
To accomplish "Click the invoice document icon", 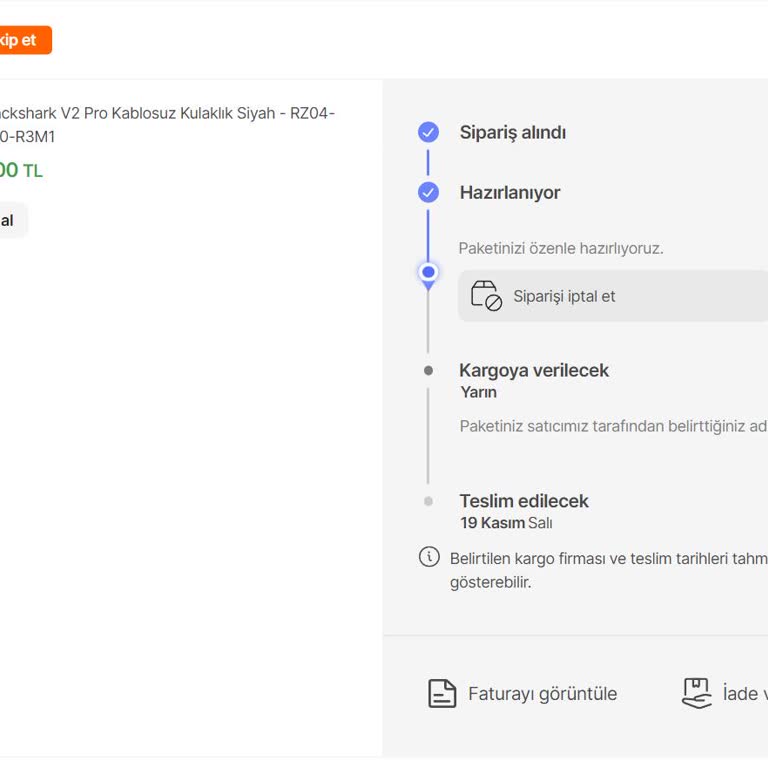I will [442, 694].
